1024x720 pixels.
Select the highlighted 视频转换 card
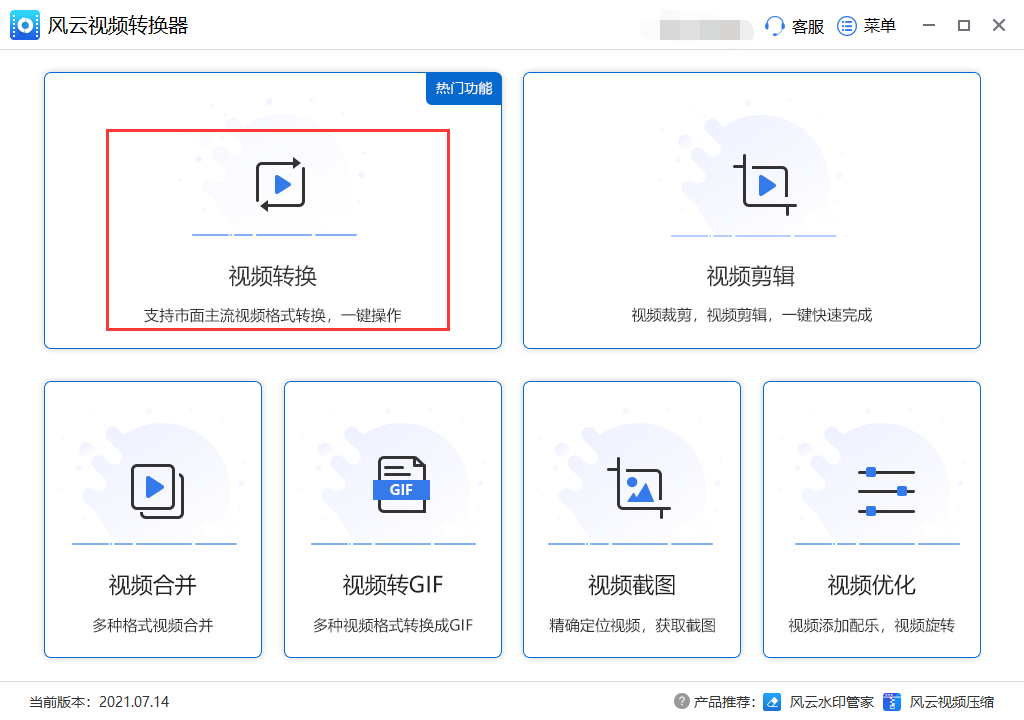point(274,230)
